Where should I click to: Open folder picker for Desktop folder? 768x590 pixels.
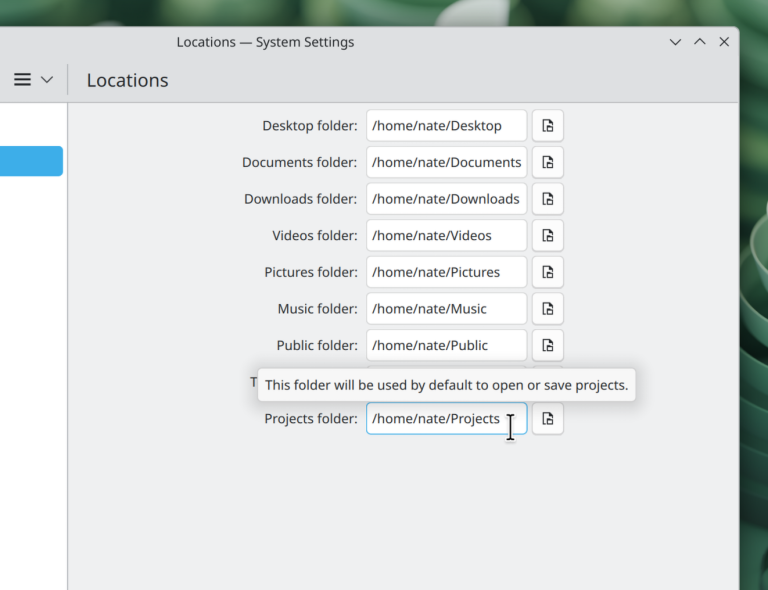[x=548, y=126]
